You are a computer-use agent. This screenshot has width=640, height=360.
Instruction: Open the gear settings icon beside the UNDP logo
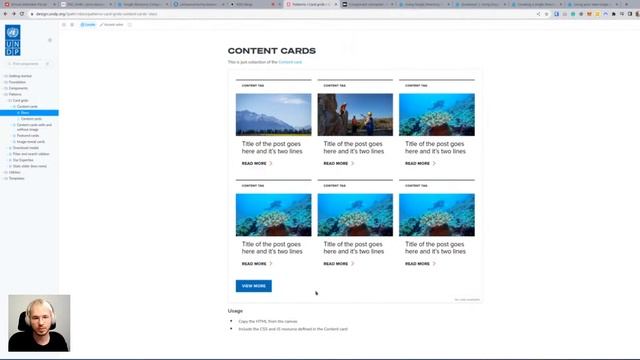(50, 40)
